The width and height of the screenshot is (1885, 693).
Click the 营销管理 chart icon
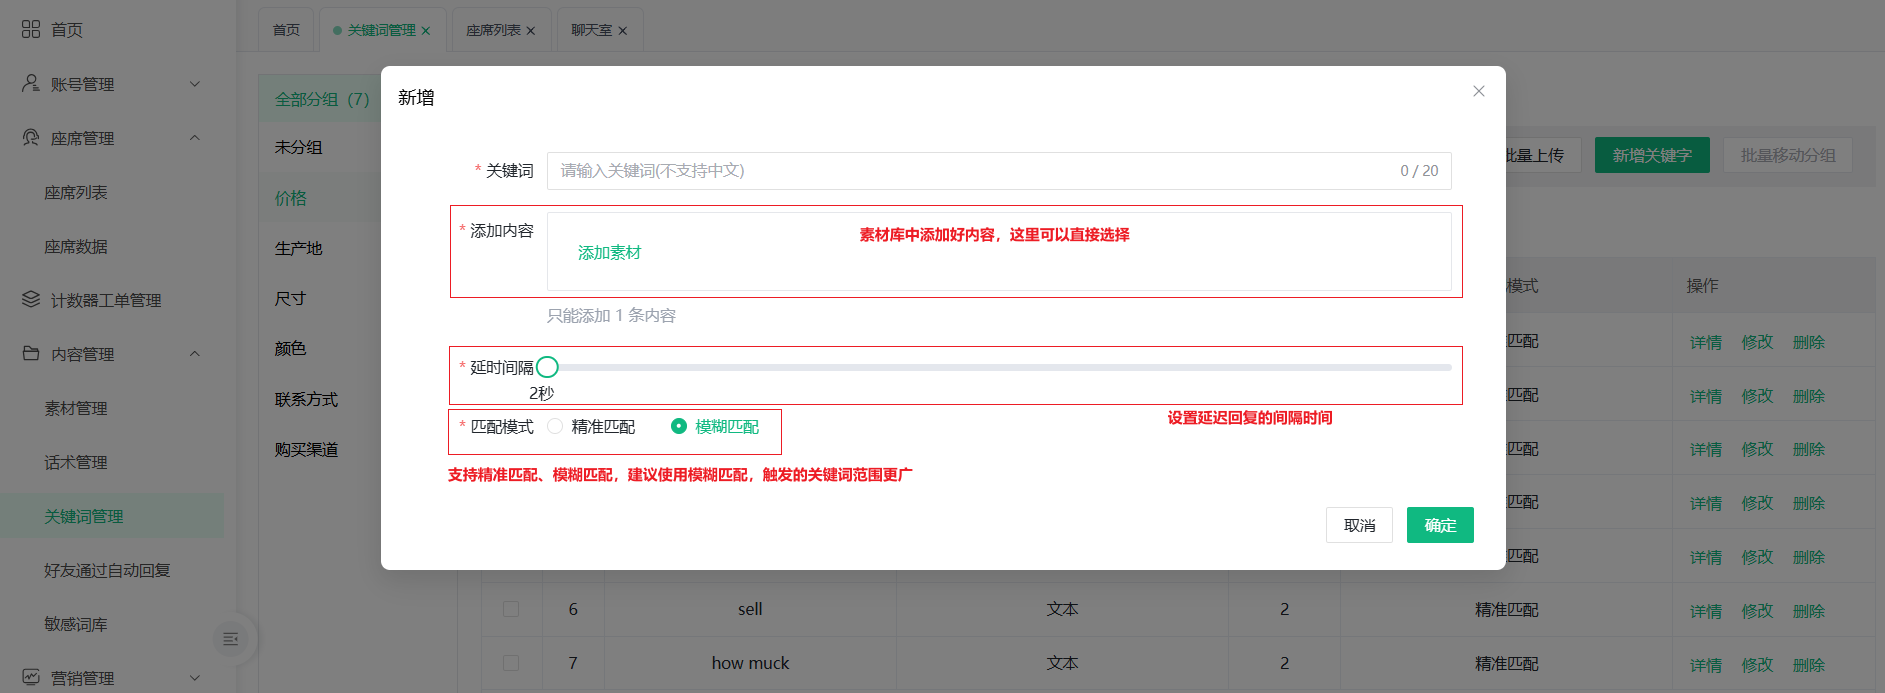tap(31, 677)
